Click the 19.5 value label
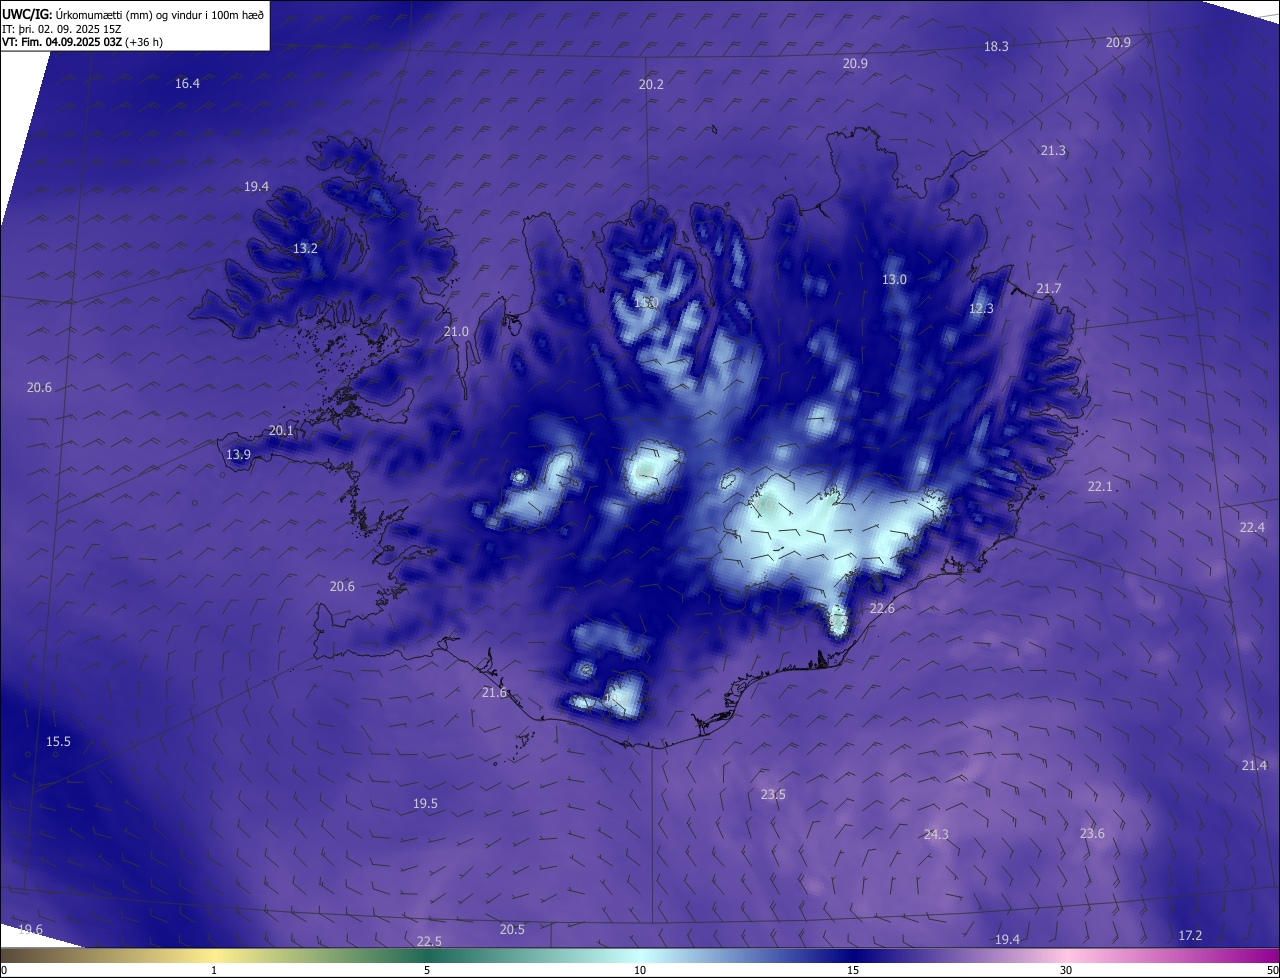Image resolution: width=1280 pixels, height=978 pixels. [x=425, y=804]
